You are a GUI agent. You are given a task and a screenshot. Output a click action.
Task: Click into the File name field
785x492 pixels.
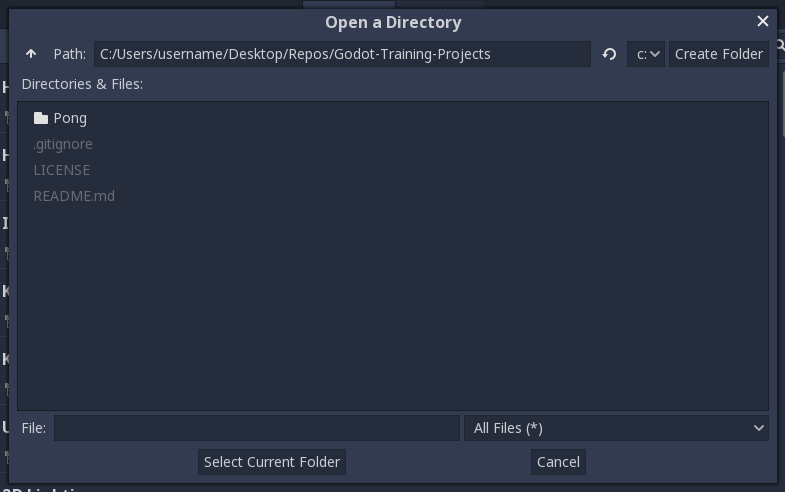click(257, 428)
